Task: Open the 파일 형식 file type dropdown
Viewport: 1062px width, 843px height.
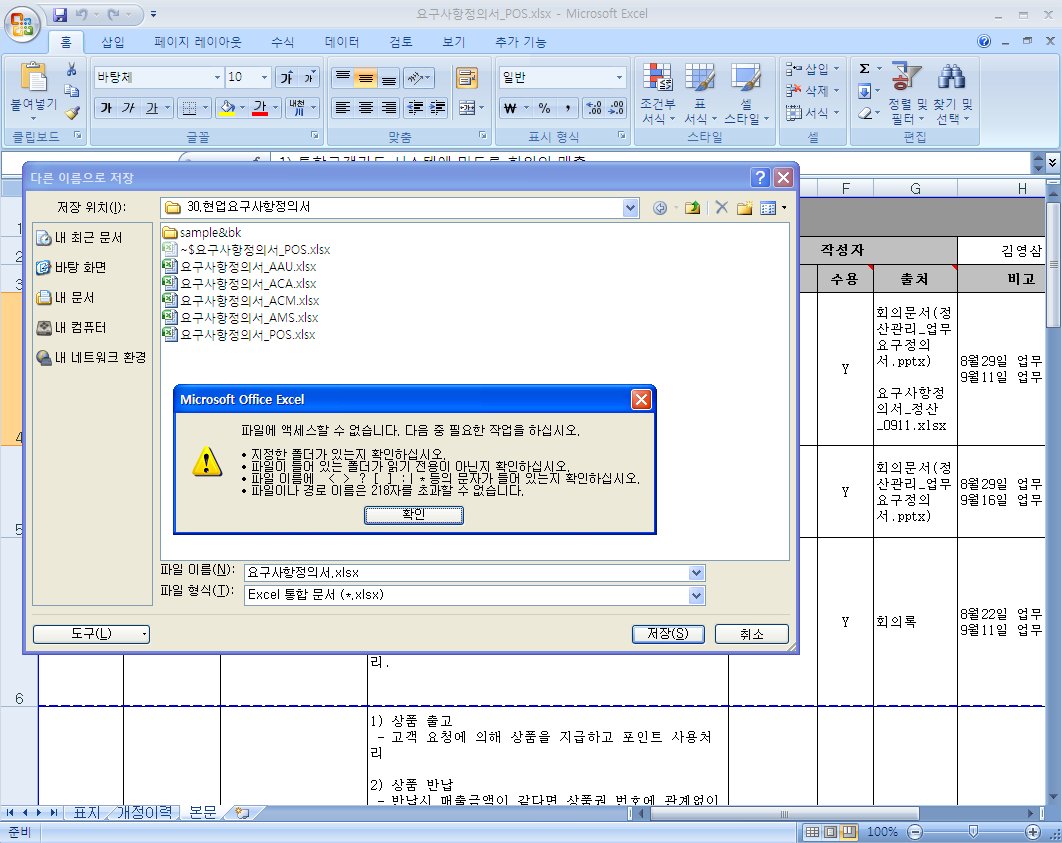Action: point(696,595)
